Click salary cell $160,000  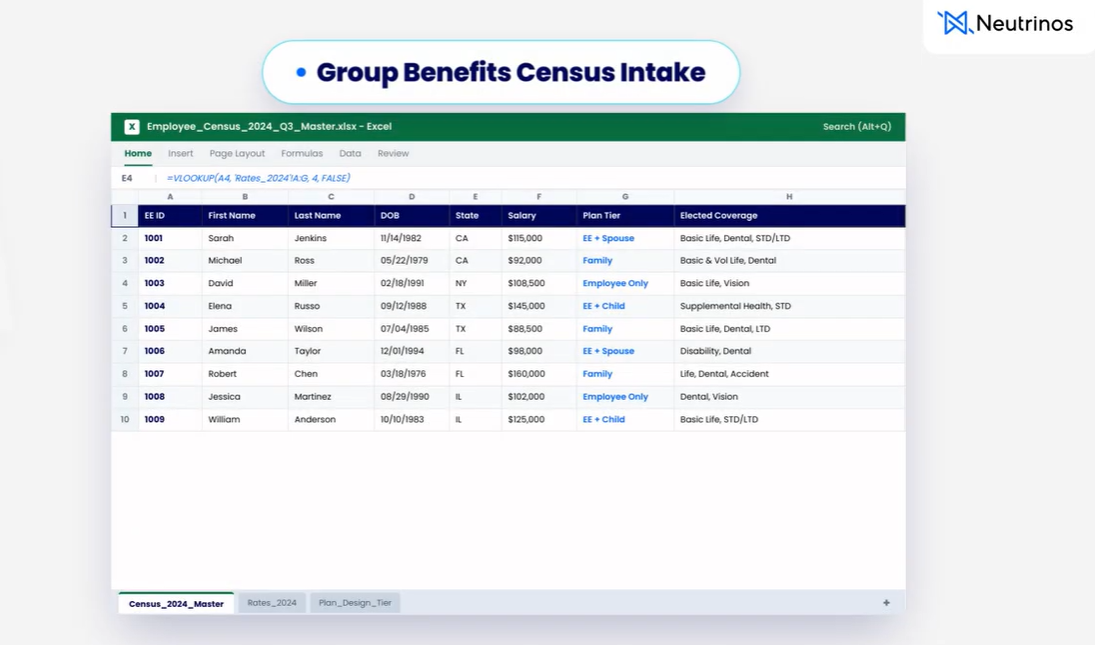pyautogui.click(x=539, y=374)
